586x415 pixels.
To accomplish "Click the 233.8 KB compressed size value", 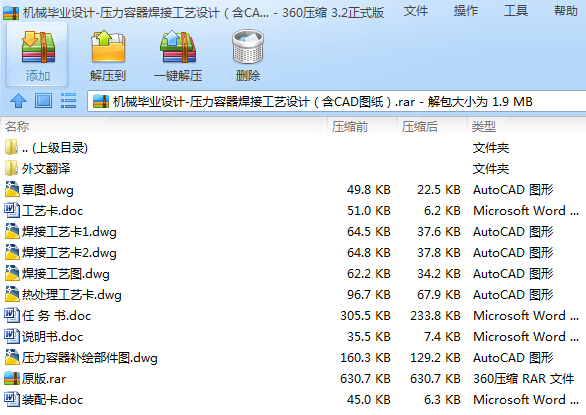I will coord(435,315).
